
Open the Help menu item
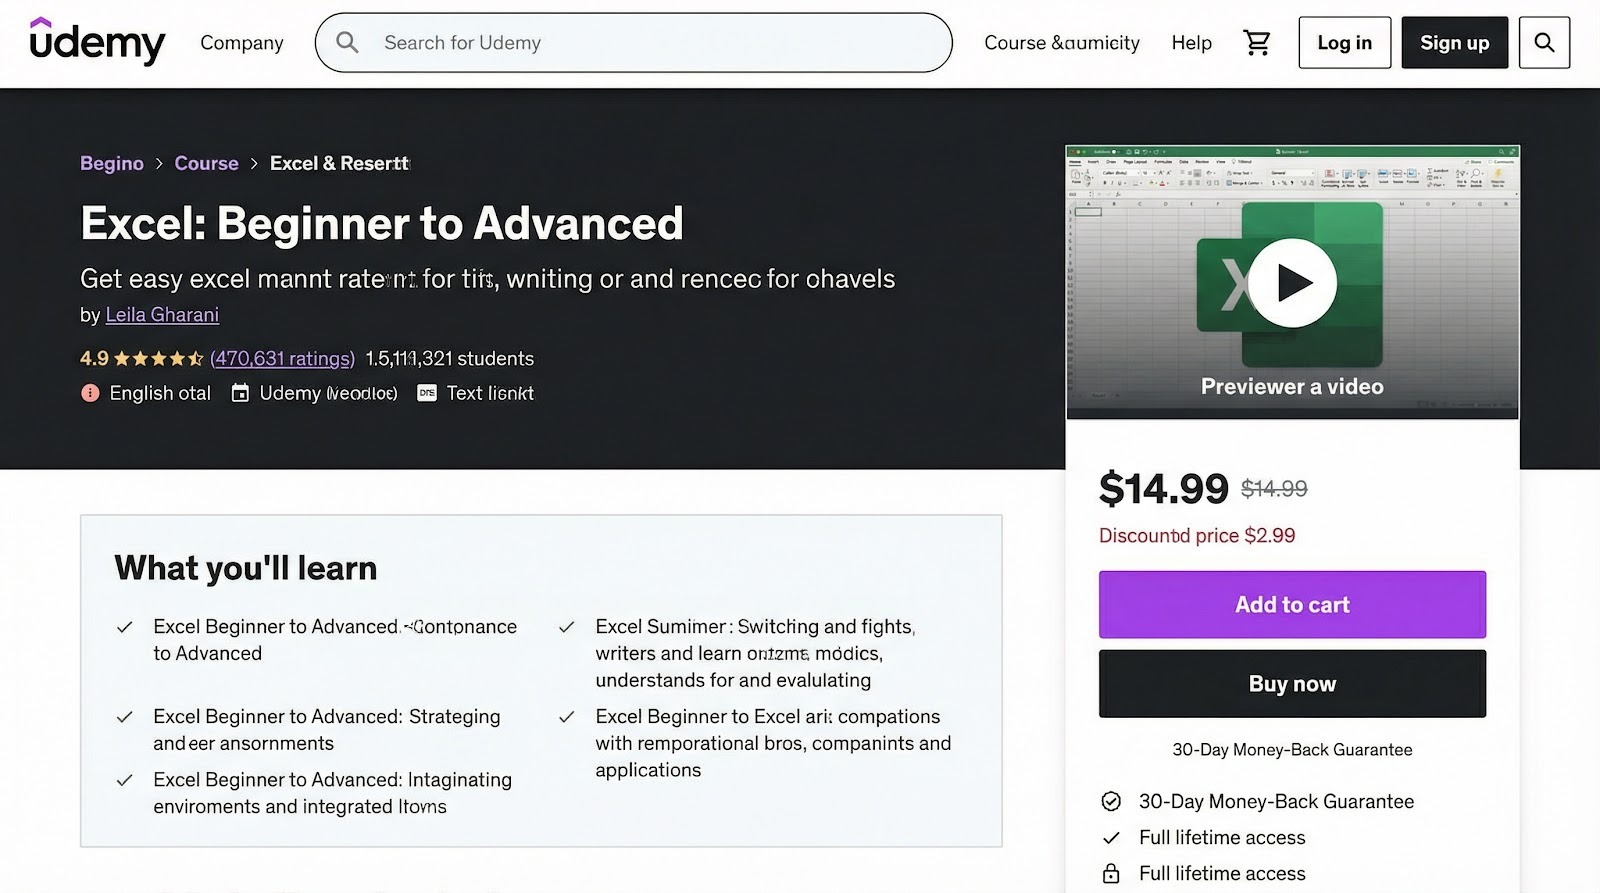coord(1192,43)
